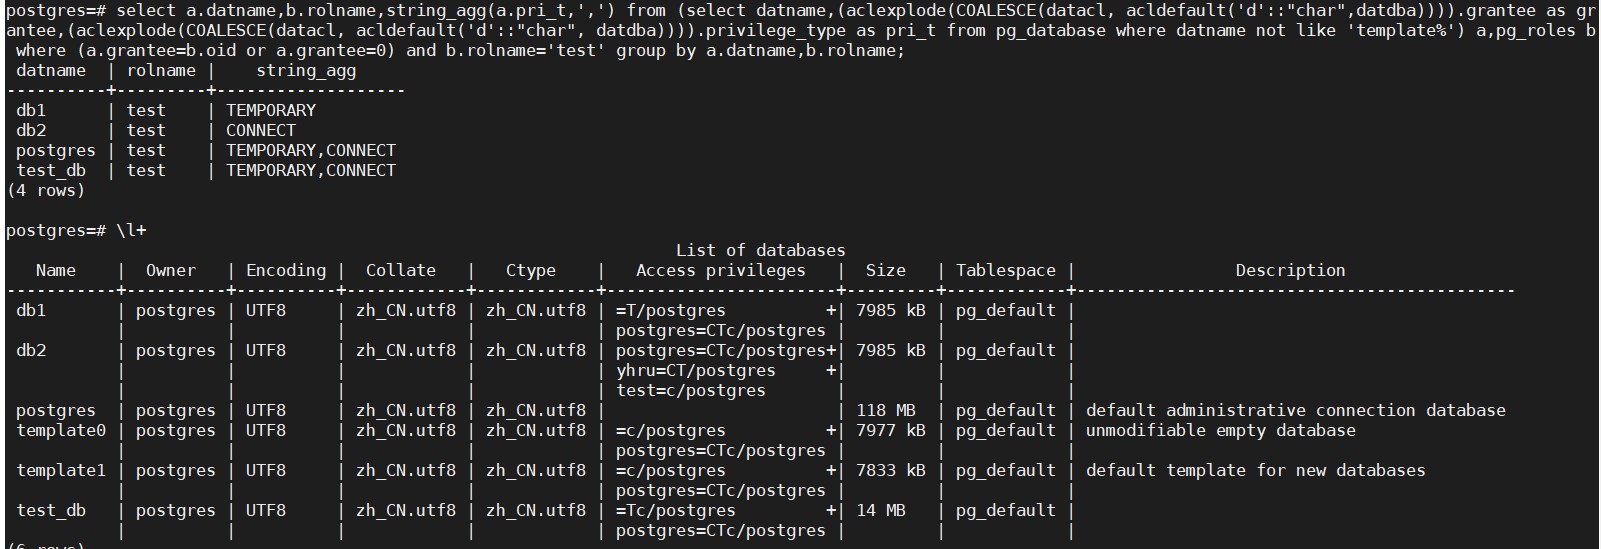Click the "14 MB" size value
The width and height of the screenshot is (1601, 549).
(x=881, y=510)
